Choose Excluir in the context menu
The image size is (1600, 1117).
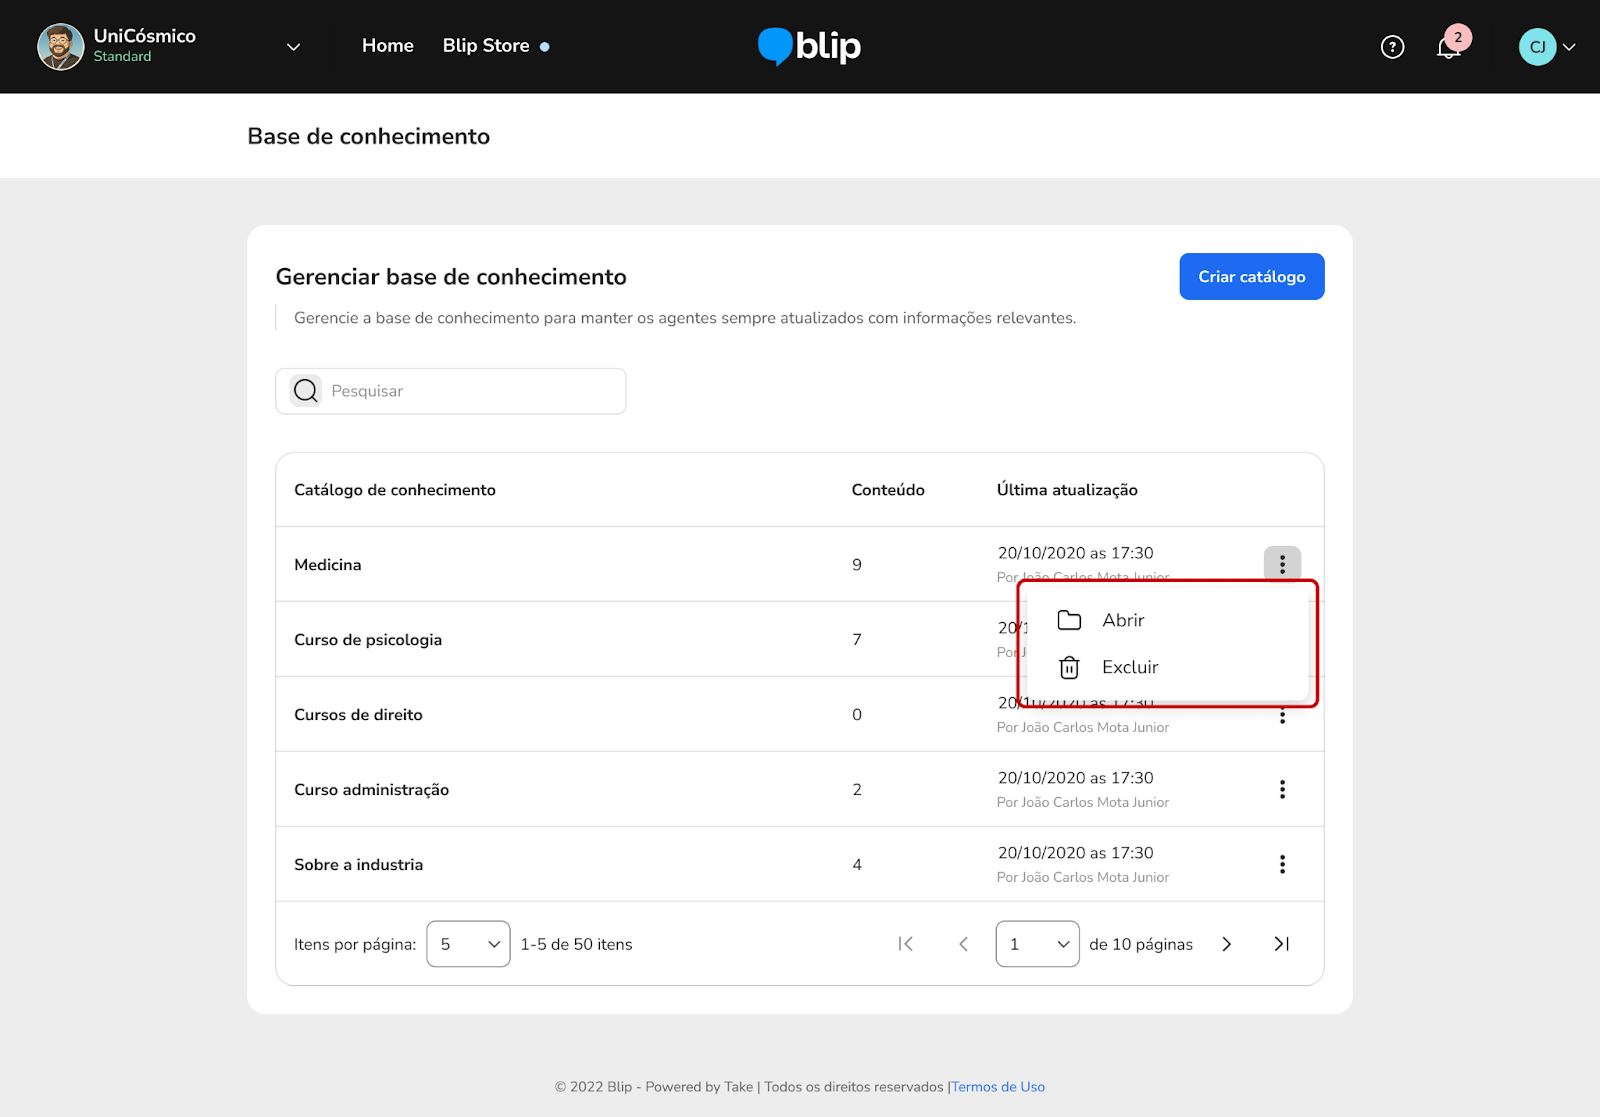coord(1129,667)
